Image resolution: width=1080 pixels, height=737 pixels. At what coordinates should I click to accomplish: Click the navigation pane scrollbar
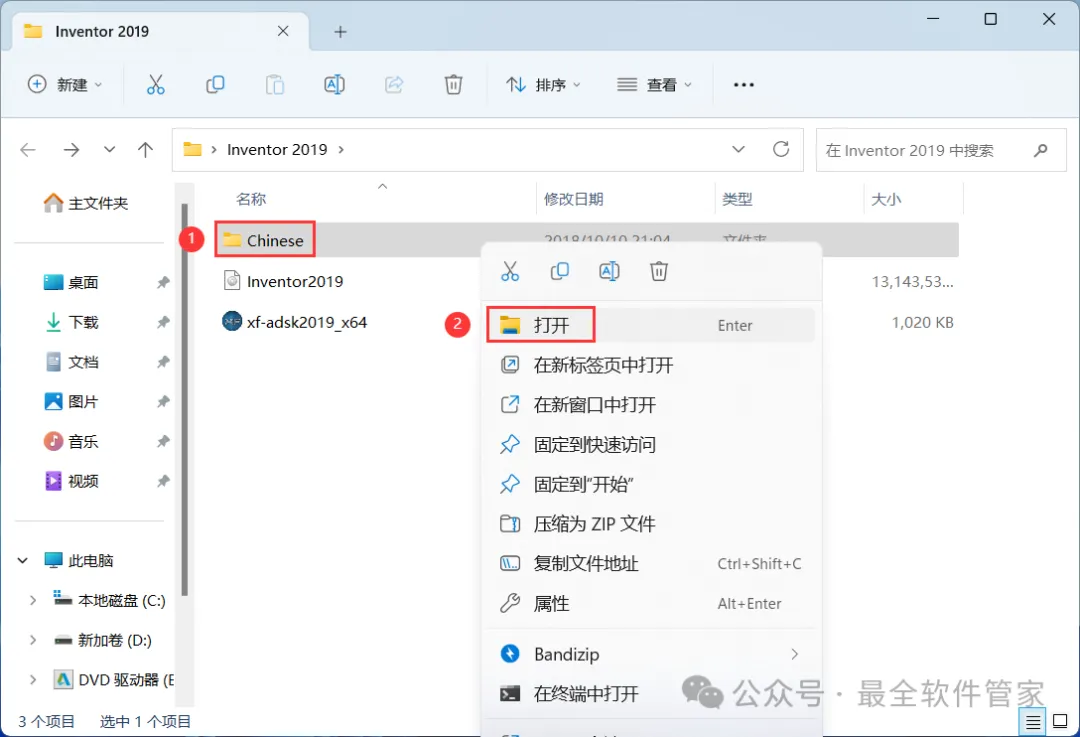tap(184, 399)
